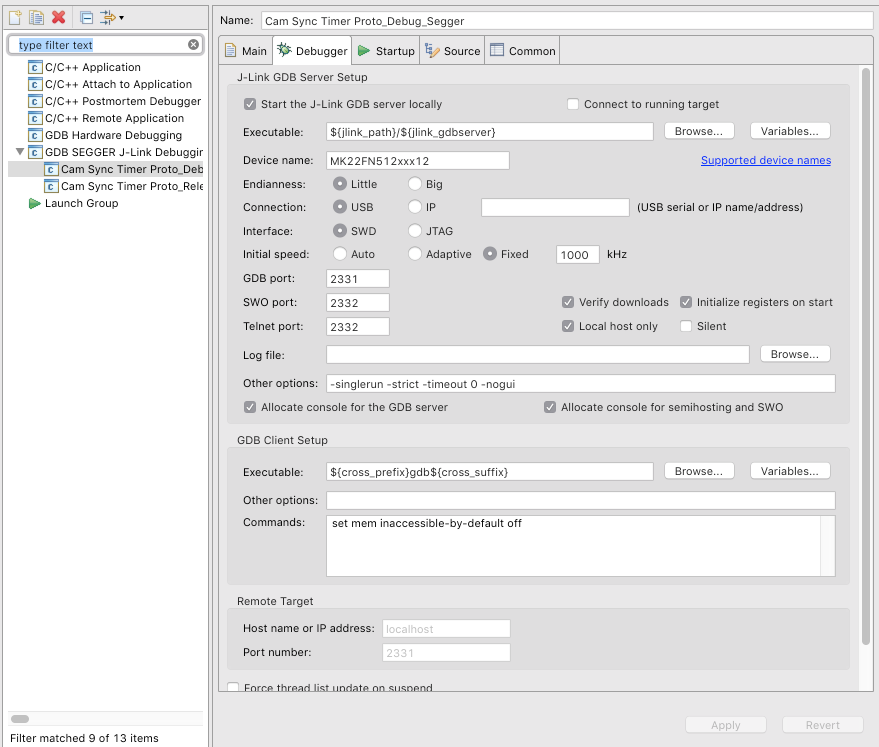
Task: Click the USB serial or IP address field
Action: [x=555, y=207]
